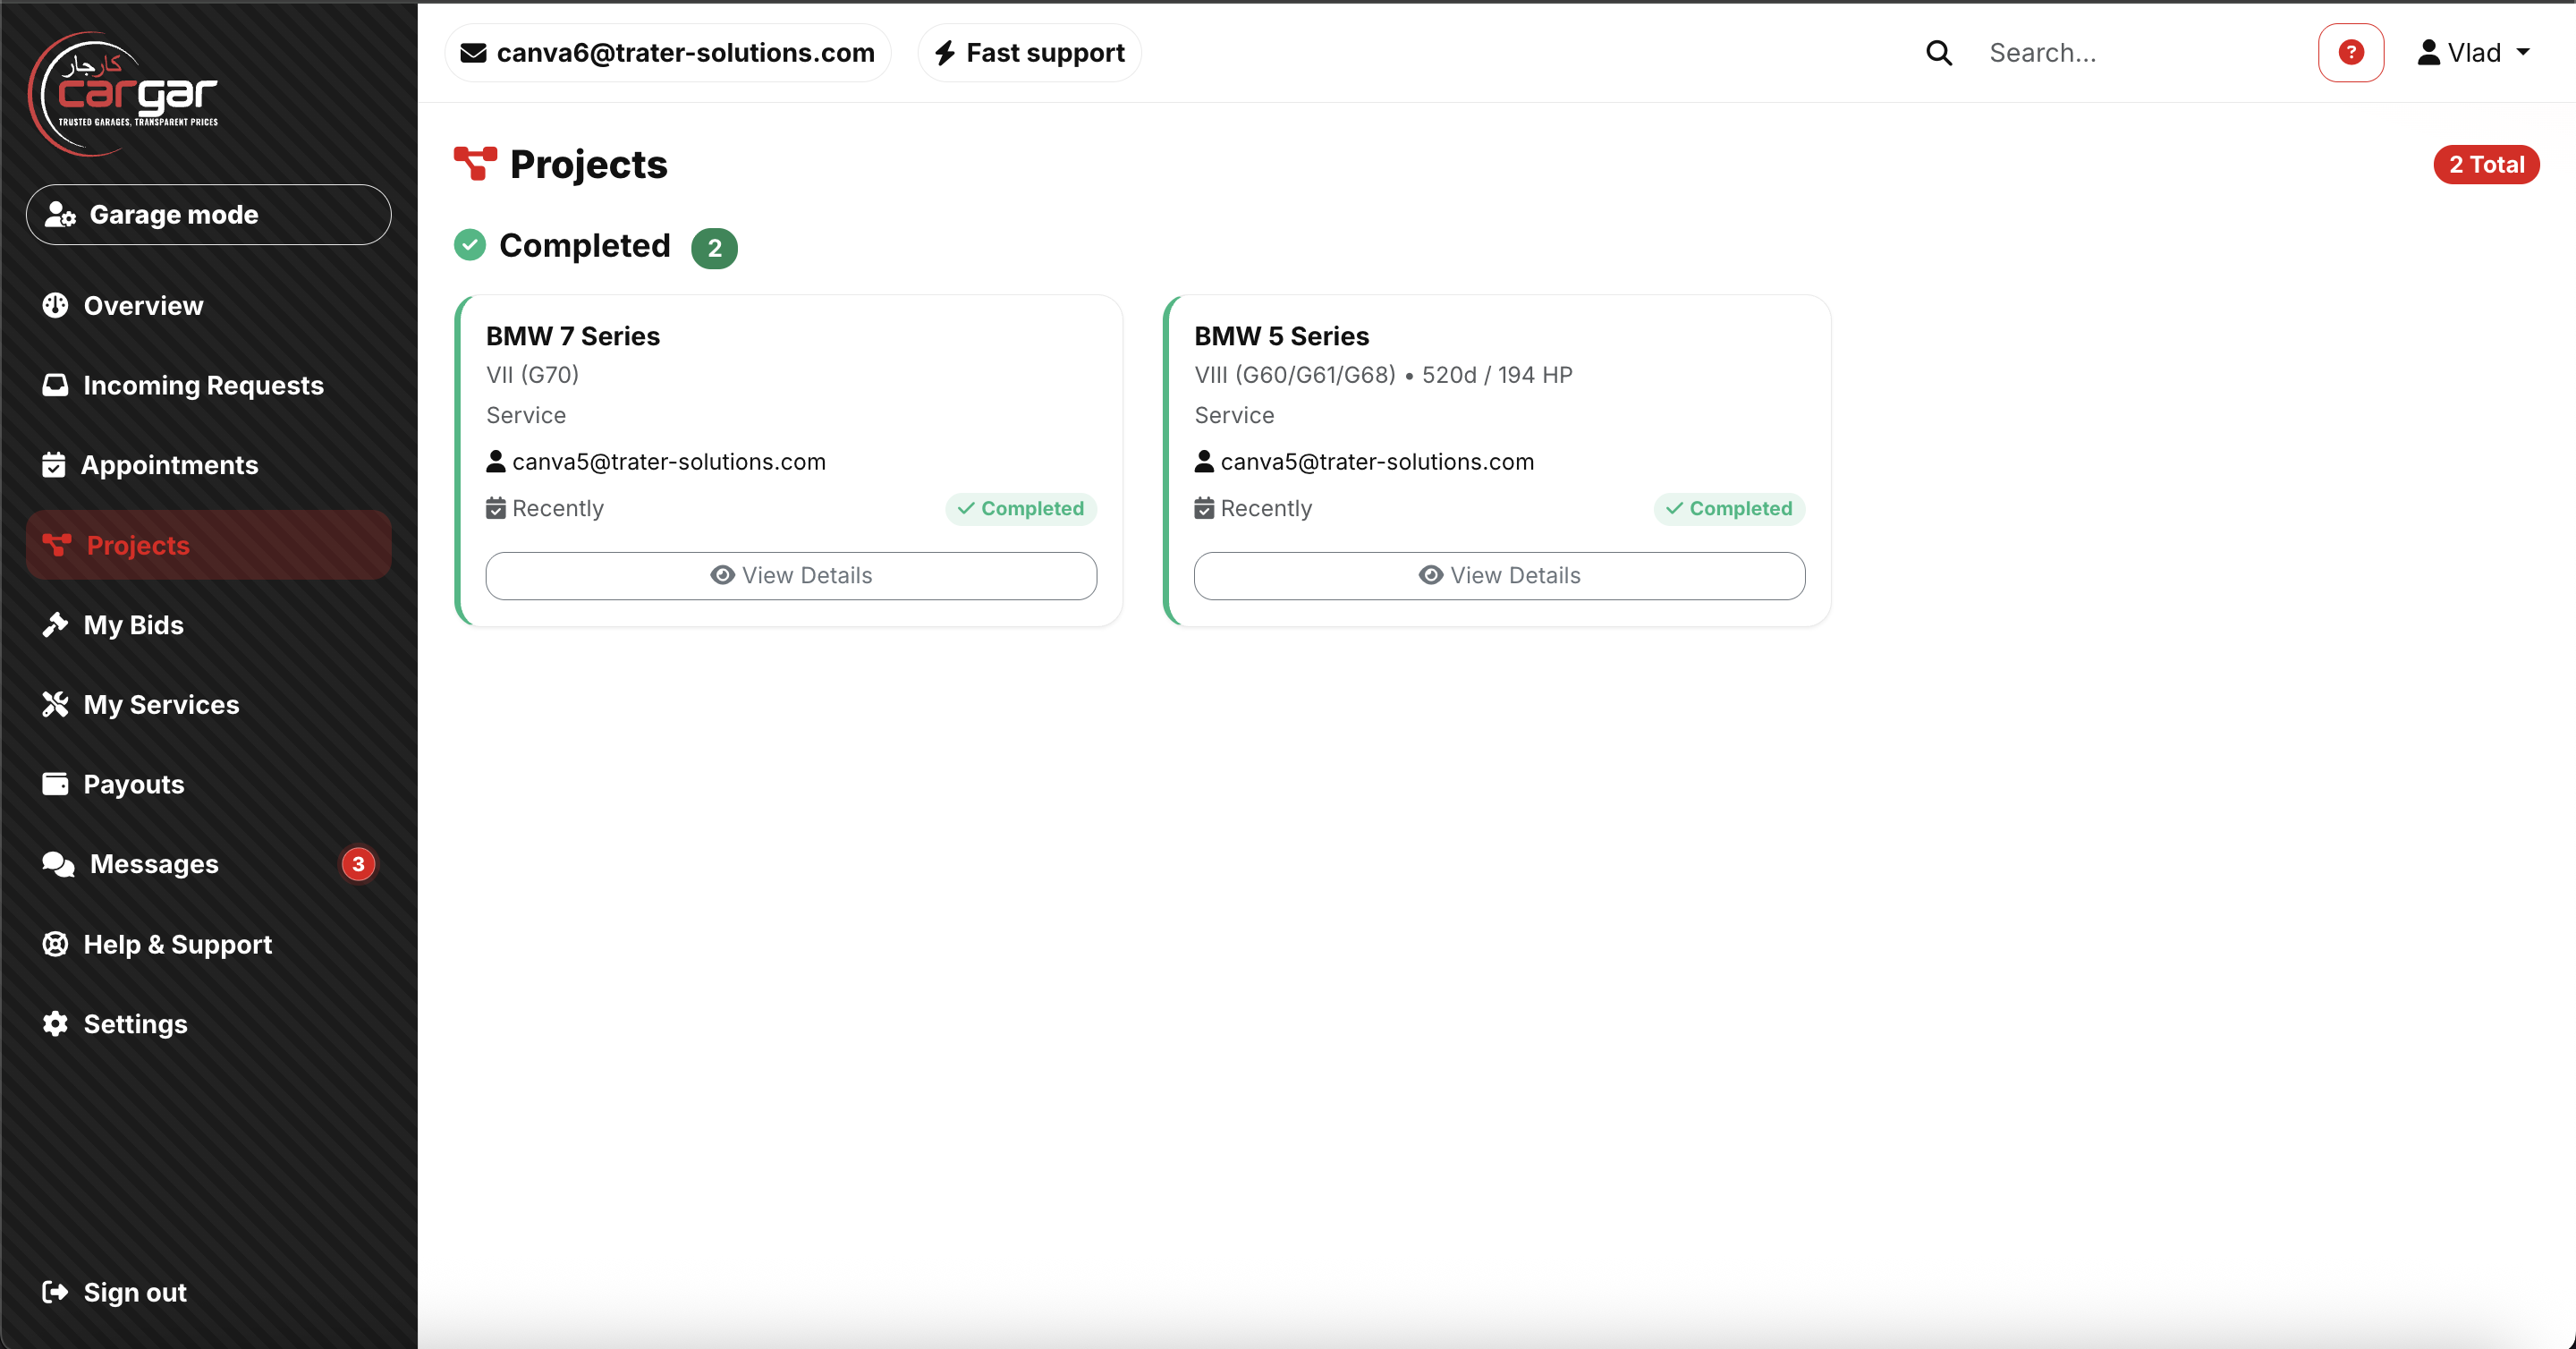Image resolution: width=2576 pixels, height=1349 pixels.
Task: Select Incoming Requests from the sidebar
Action: 202,385
